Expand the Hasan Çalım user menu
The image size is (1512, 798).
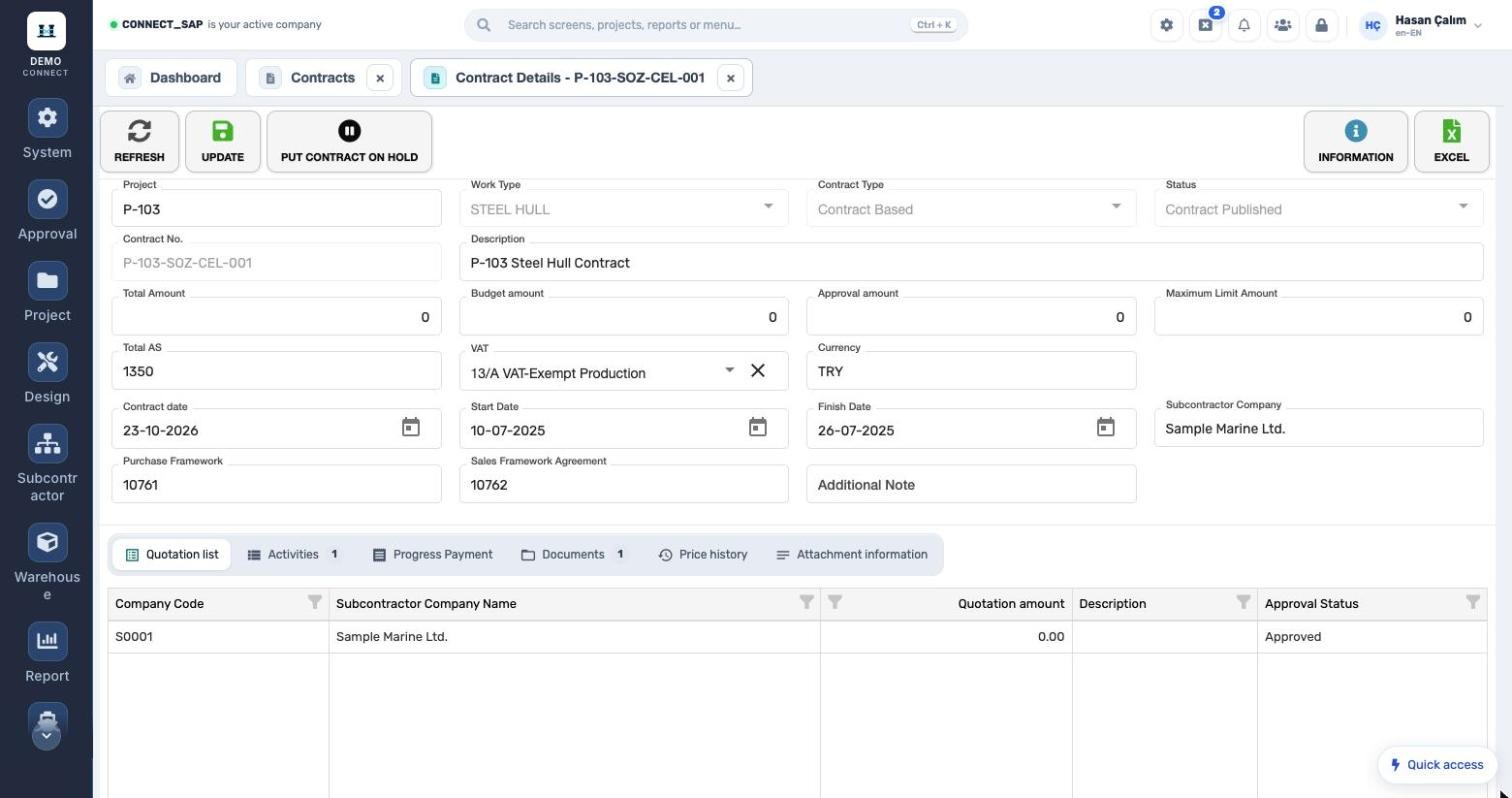click(1421, 25)
